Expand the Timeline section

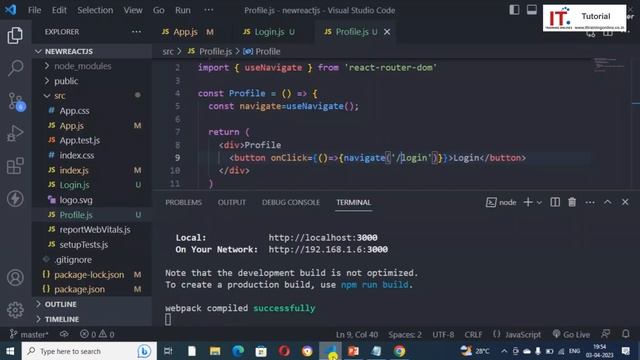[x=92, y=319]
